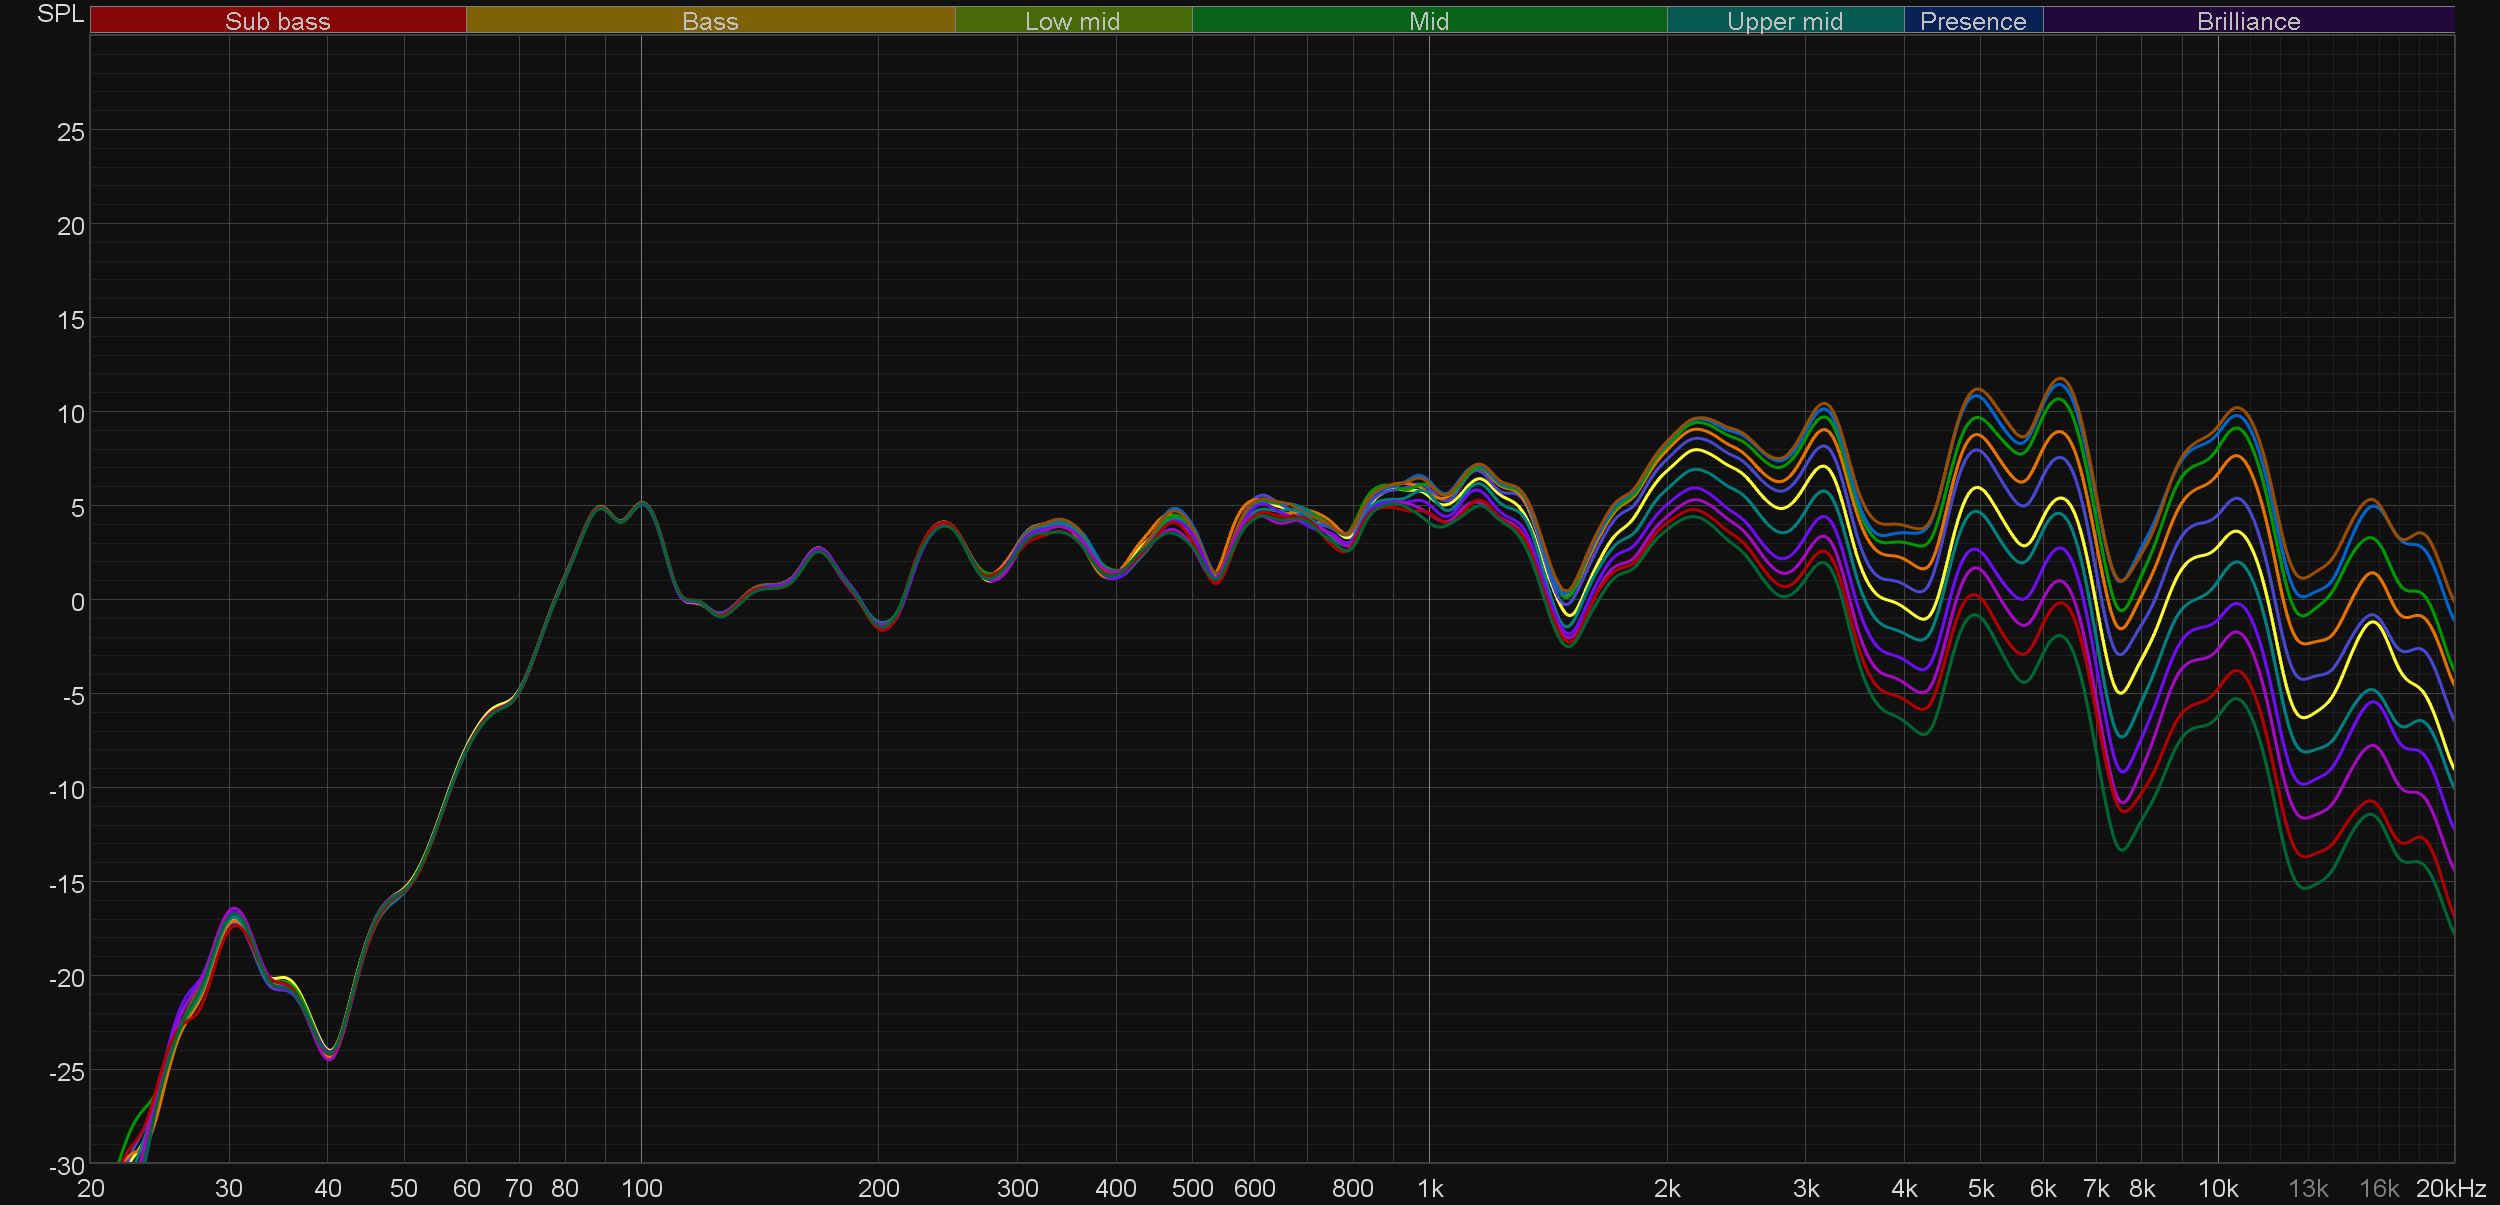Click the Upper mid band label
This screenshot has width=2500, height=1205.
1784,21
